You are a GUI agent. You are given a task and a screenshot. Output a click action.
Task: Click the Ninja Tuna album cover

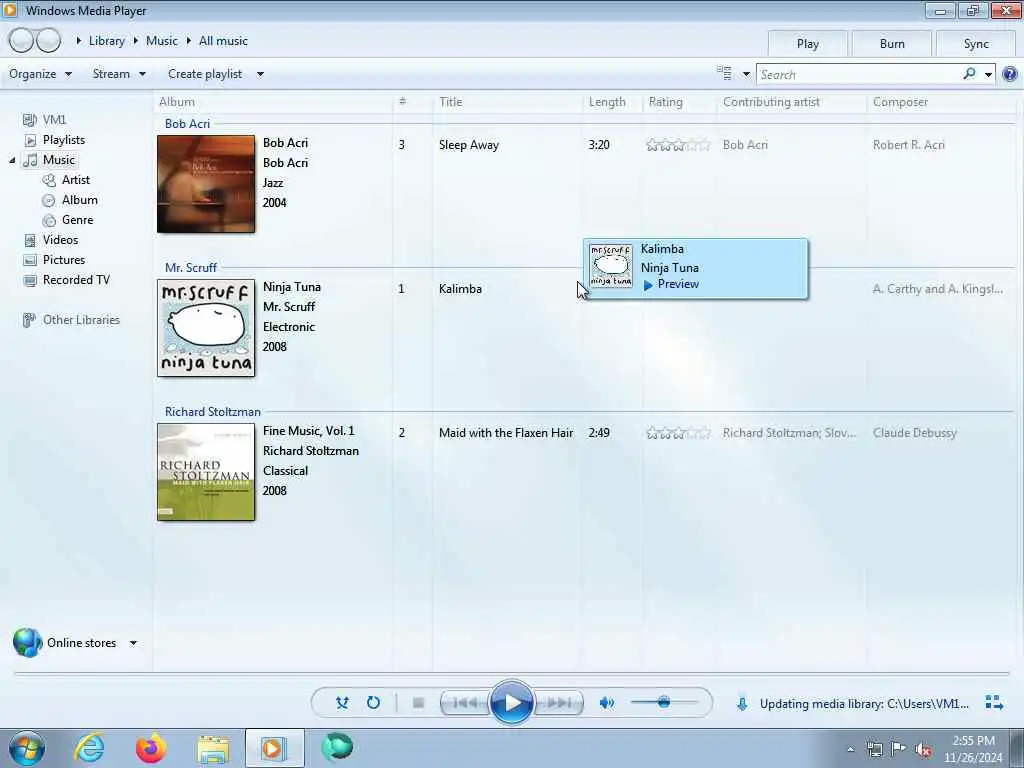click(206, 328)
